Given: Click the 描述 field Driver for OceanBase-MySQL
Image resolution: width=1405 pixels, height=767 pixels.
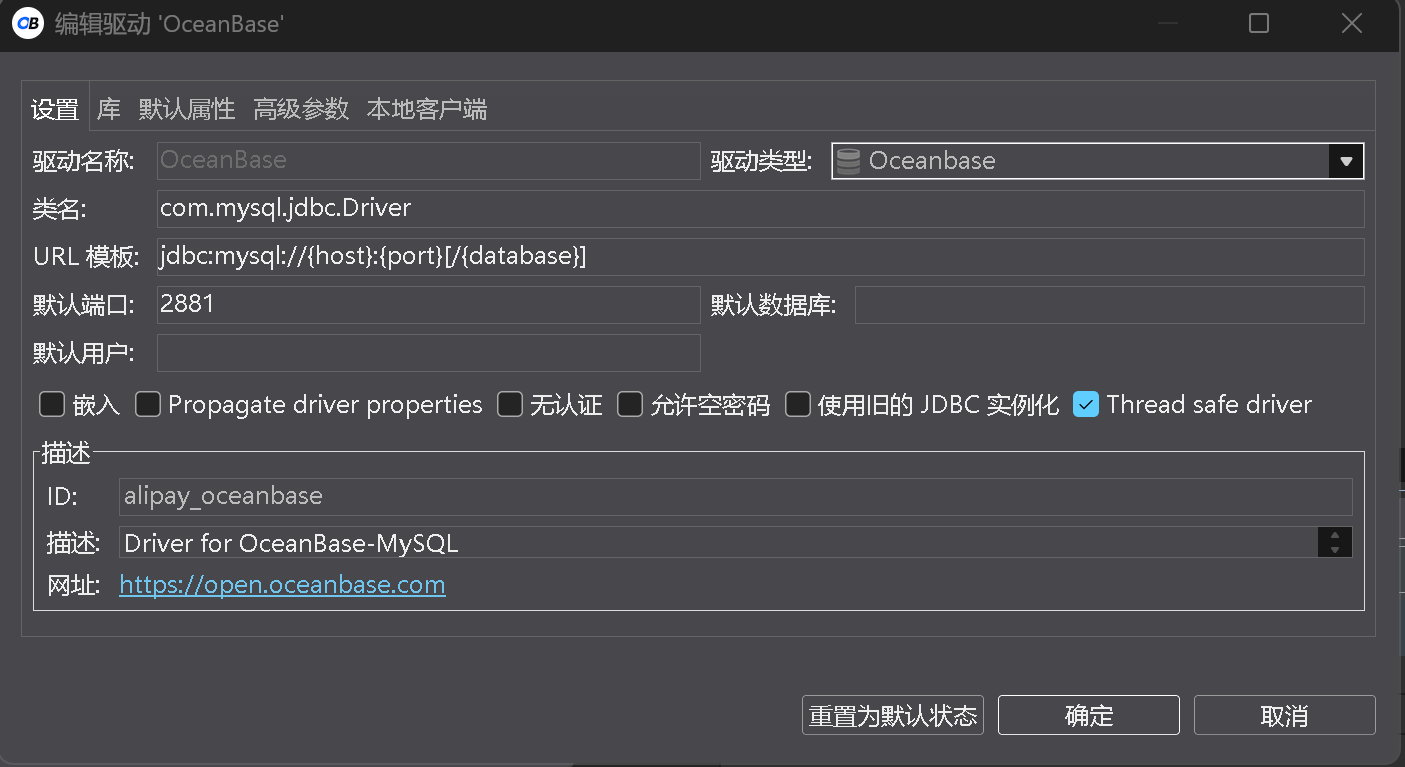Looking at the screenshot, I should (x=718, y=543).
